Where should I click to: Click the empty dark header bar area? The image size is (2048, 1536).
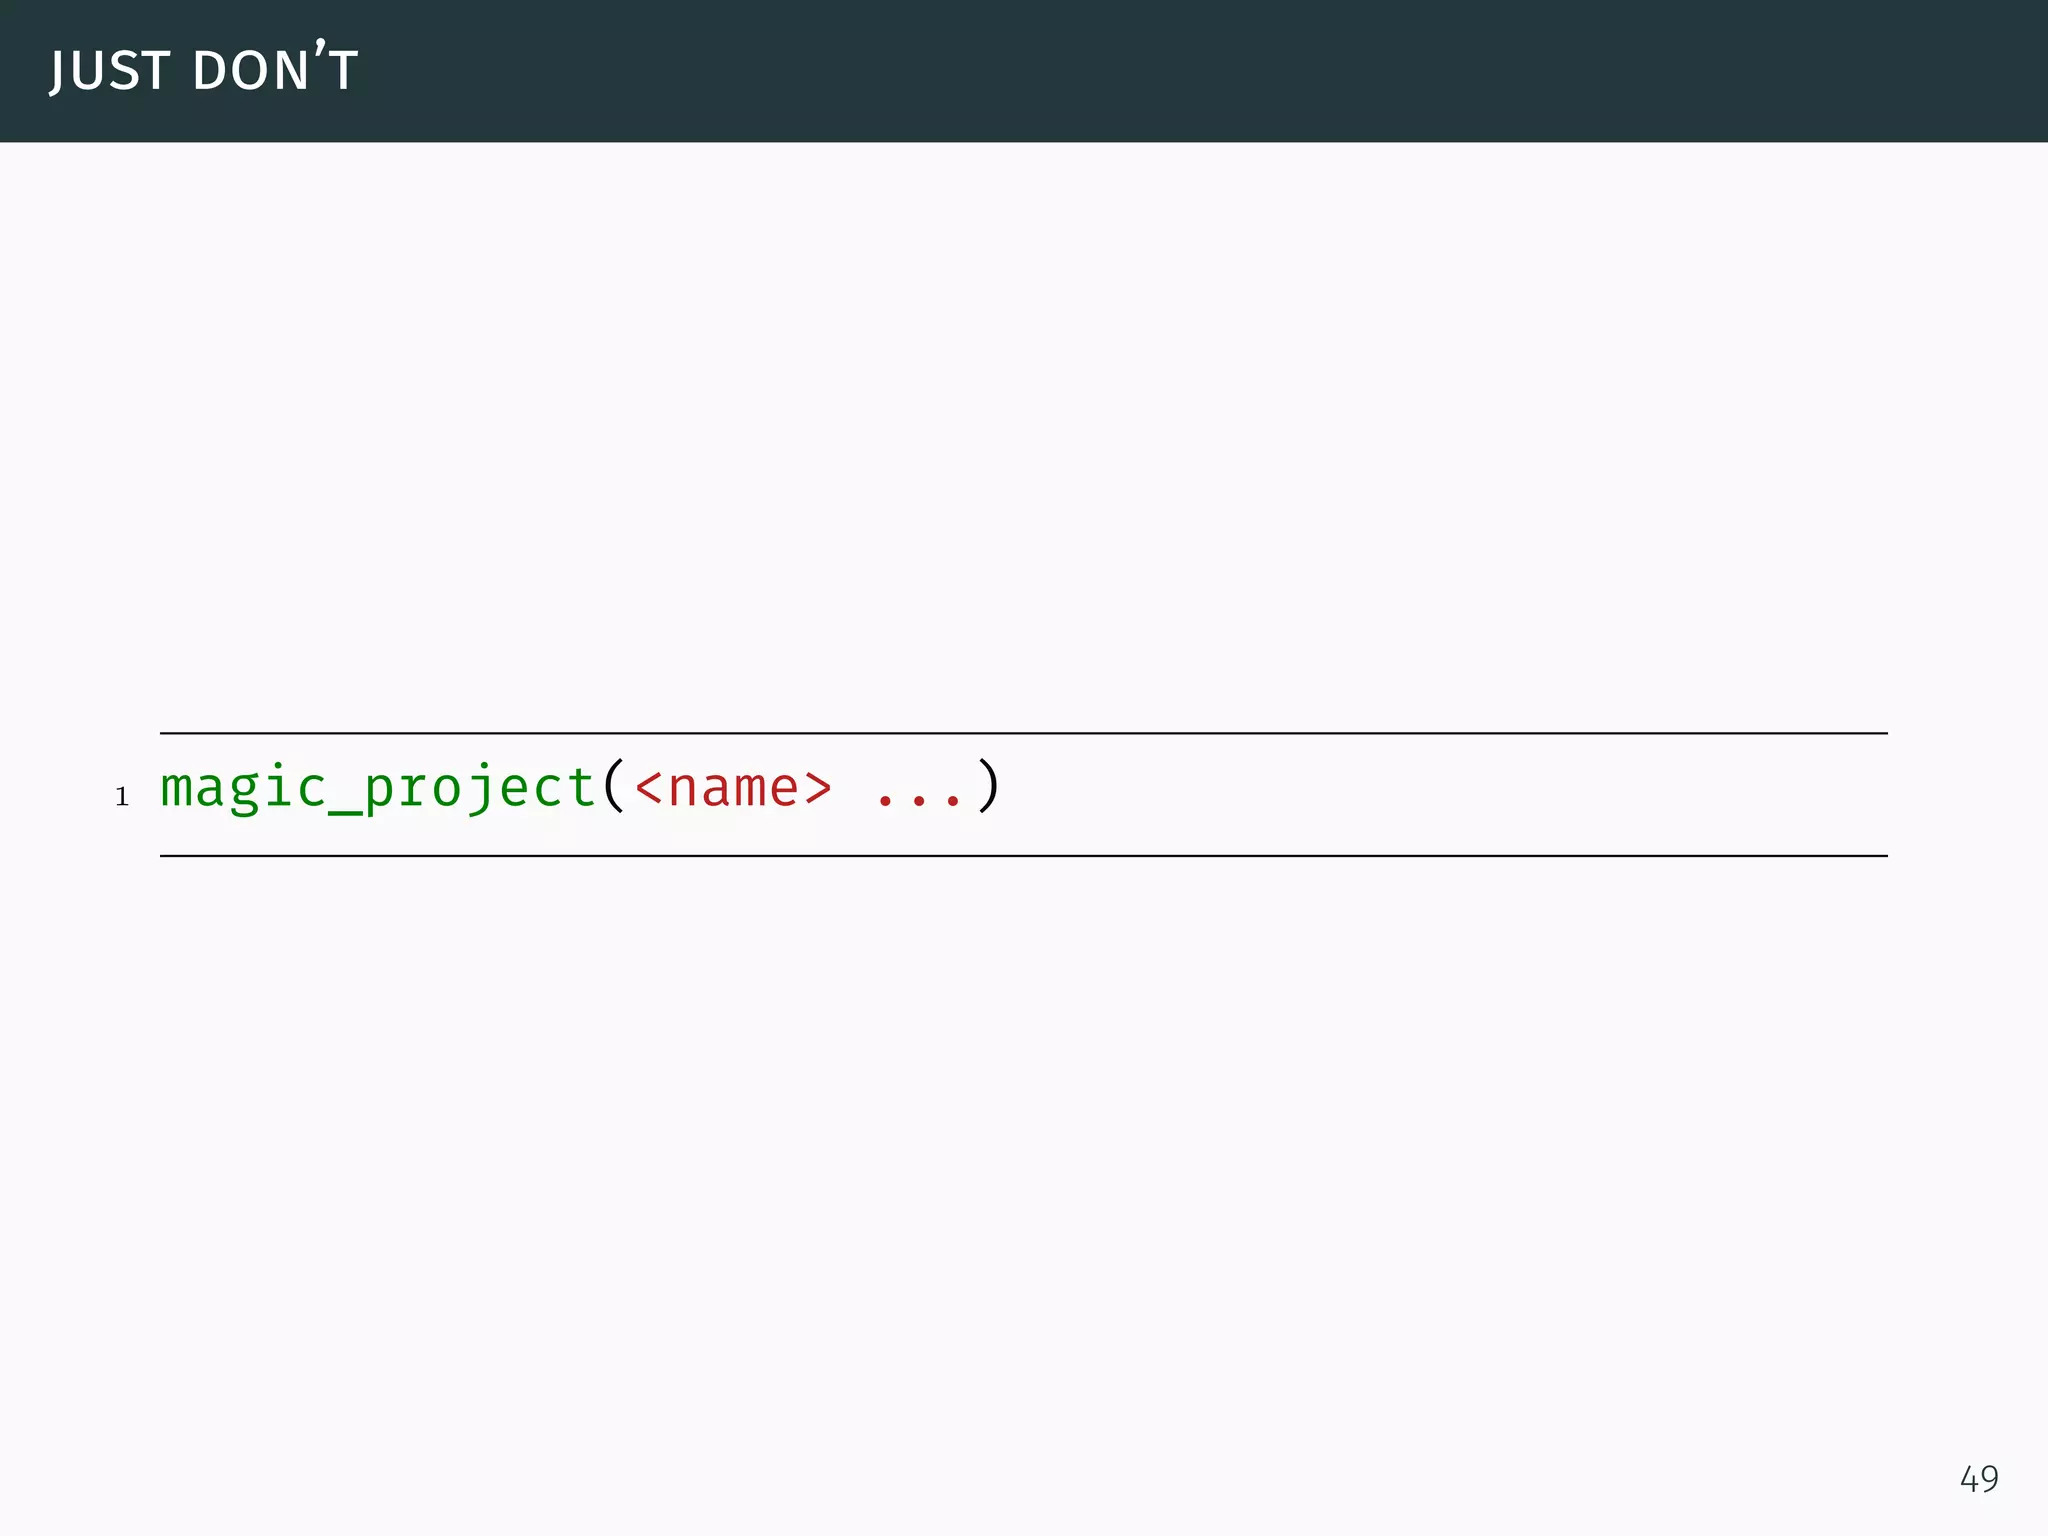1200,71
